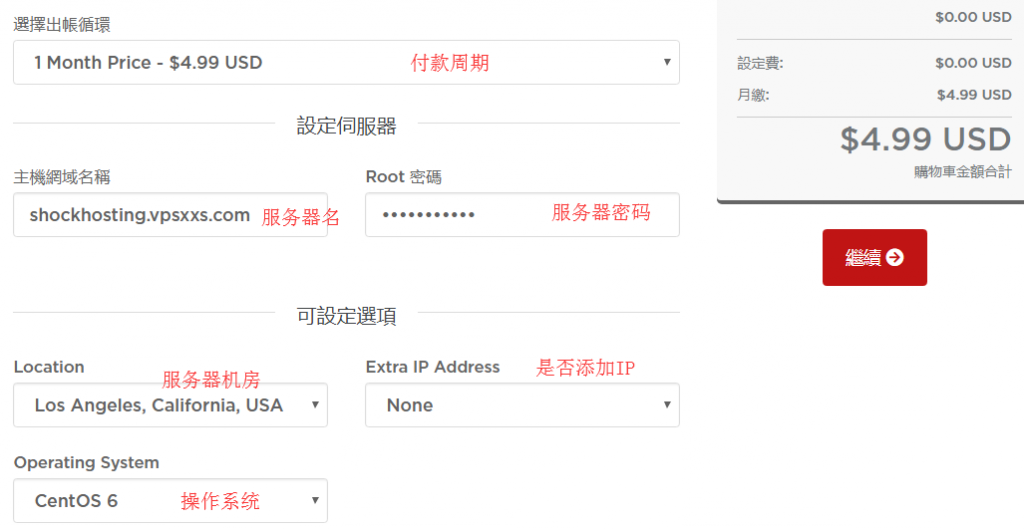Click the arrow of the billing cycle selector

(667, 62)
